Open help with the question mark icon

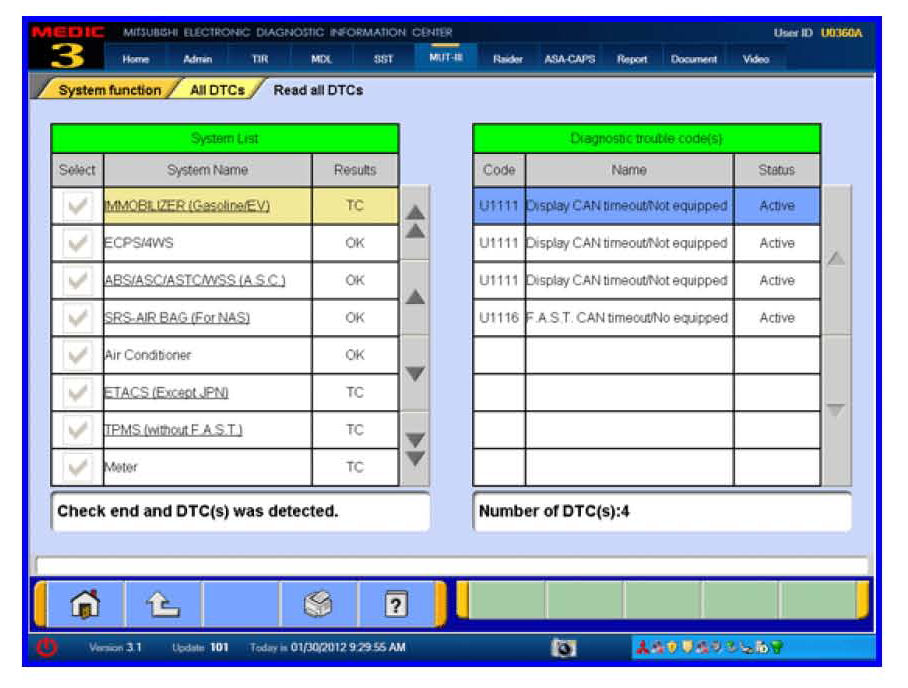pos(396,604)
